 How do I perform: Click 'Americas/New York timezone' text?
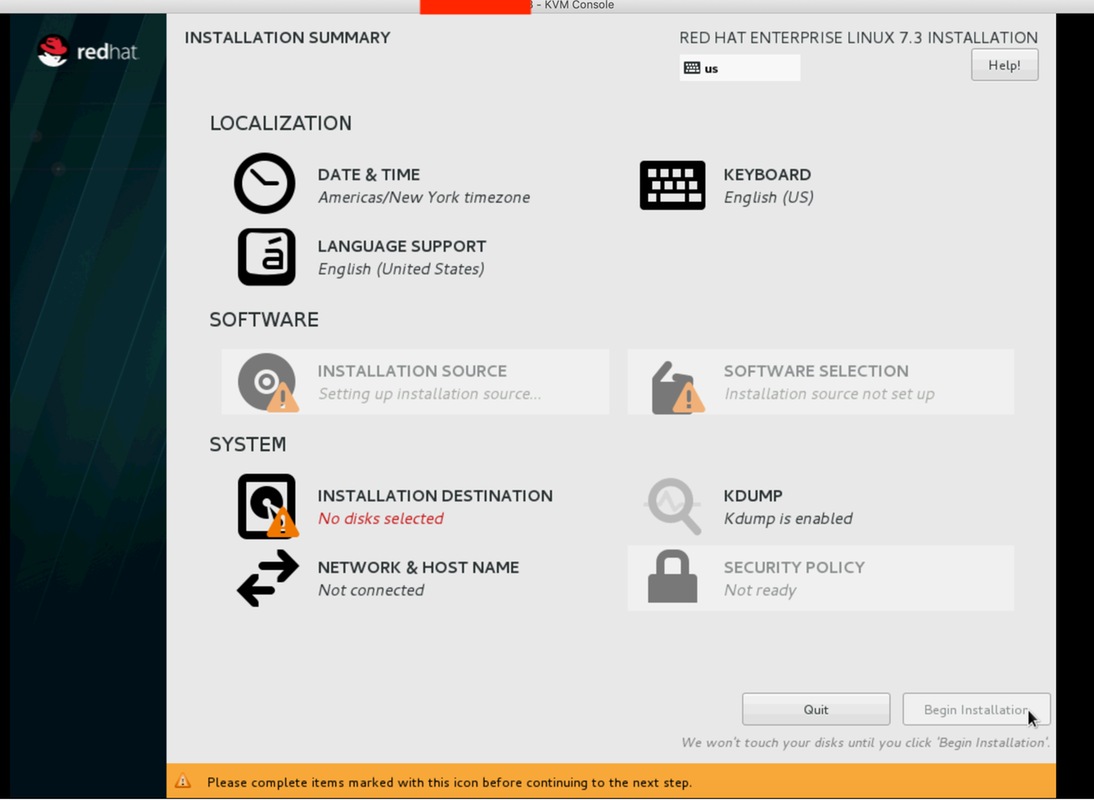(424, 197)
